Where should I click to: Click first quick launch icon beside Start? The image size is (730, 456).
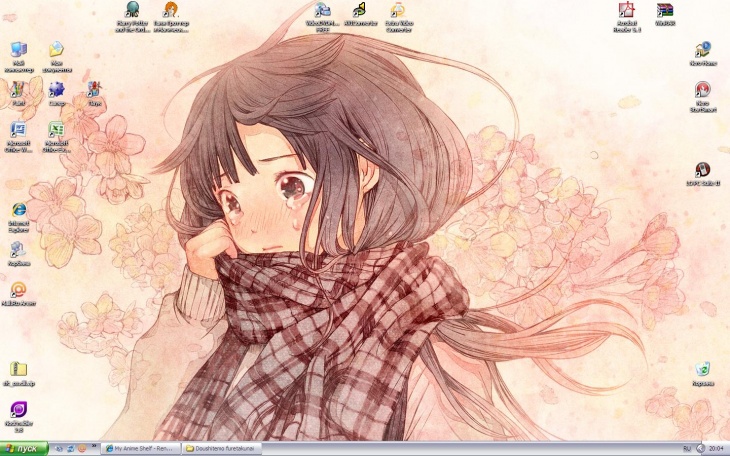coord(59,449)
